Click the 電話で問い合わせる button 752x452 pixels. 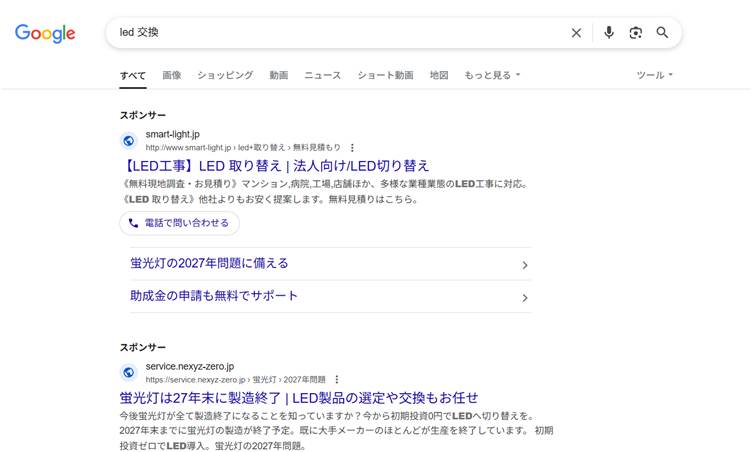coord(179,223)
